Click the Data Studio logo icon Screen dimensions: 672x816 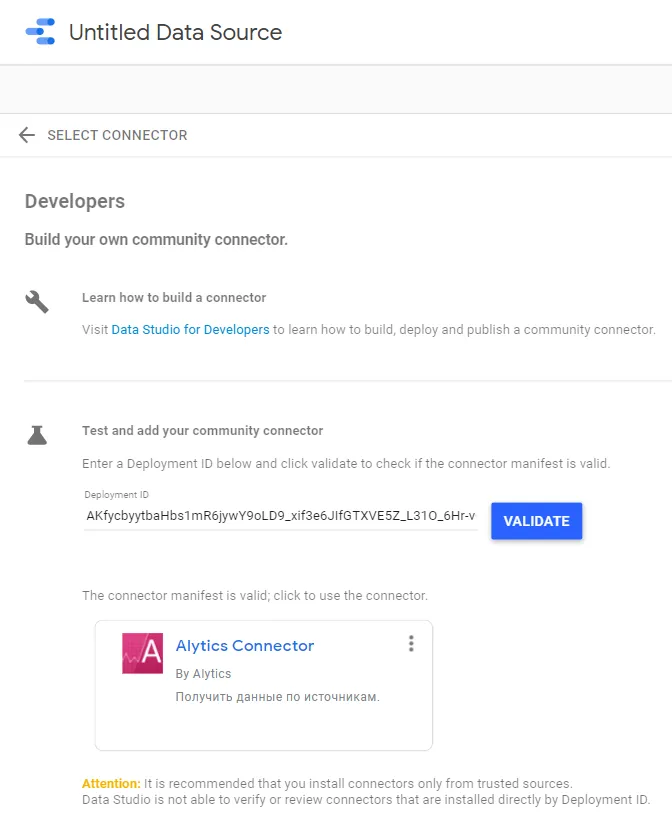click(x=41, y=32)
